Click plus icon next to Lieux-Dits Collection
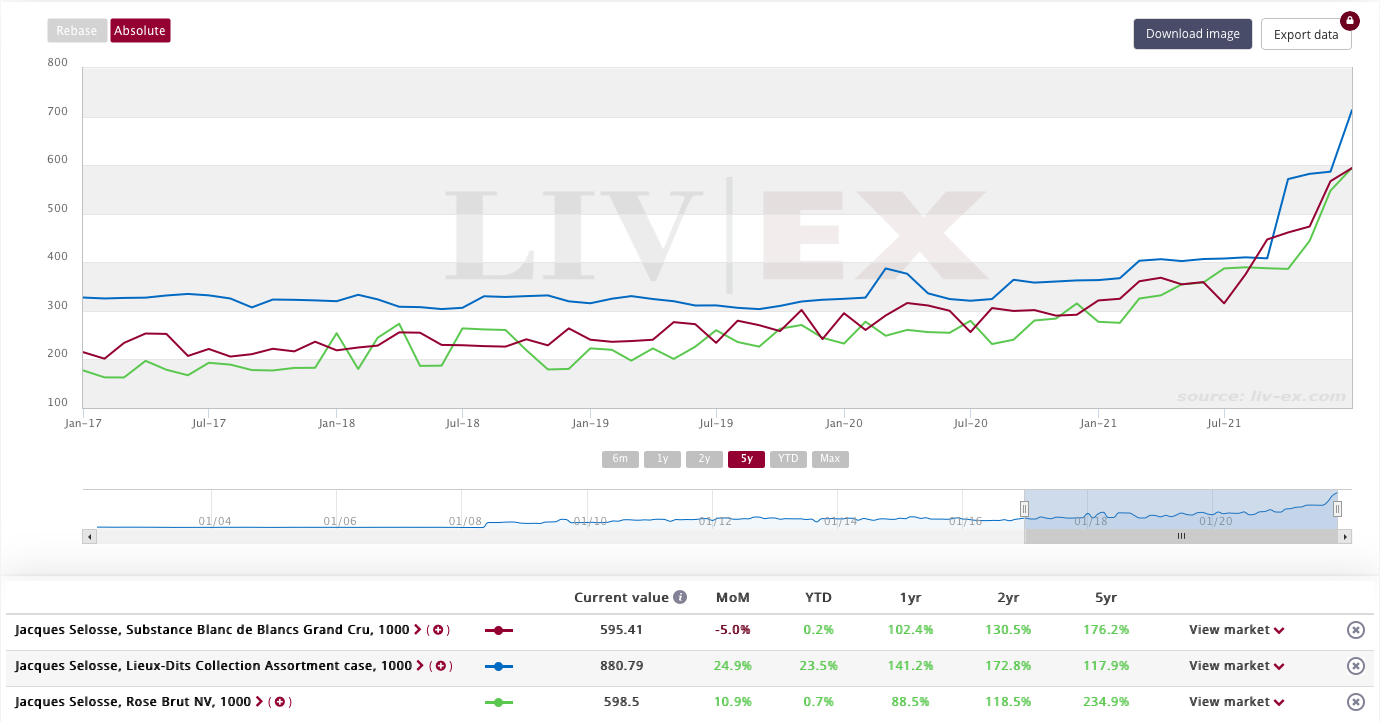 pyautogui.click(x=440, y=666)
